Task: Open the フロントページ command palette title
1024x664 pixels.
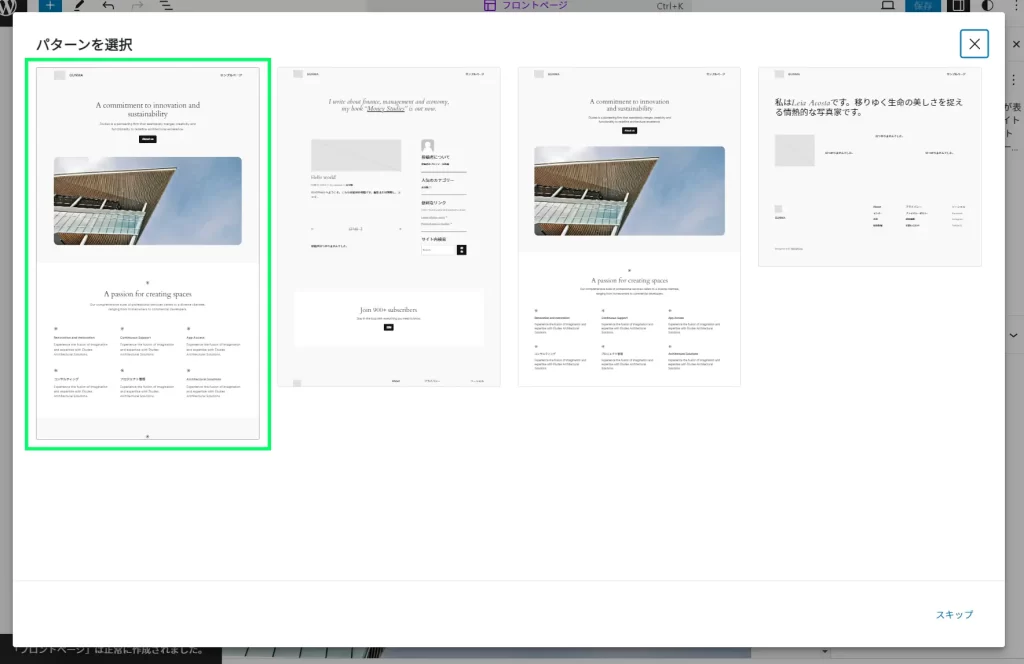Action: click(x=525, y=5)
